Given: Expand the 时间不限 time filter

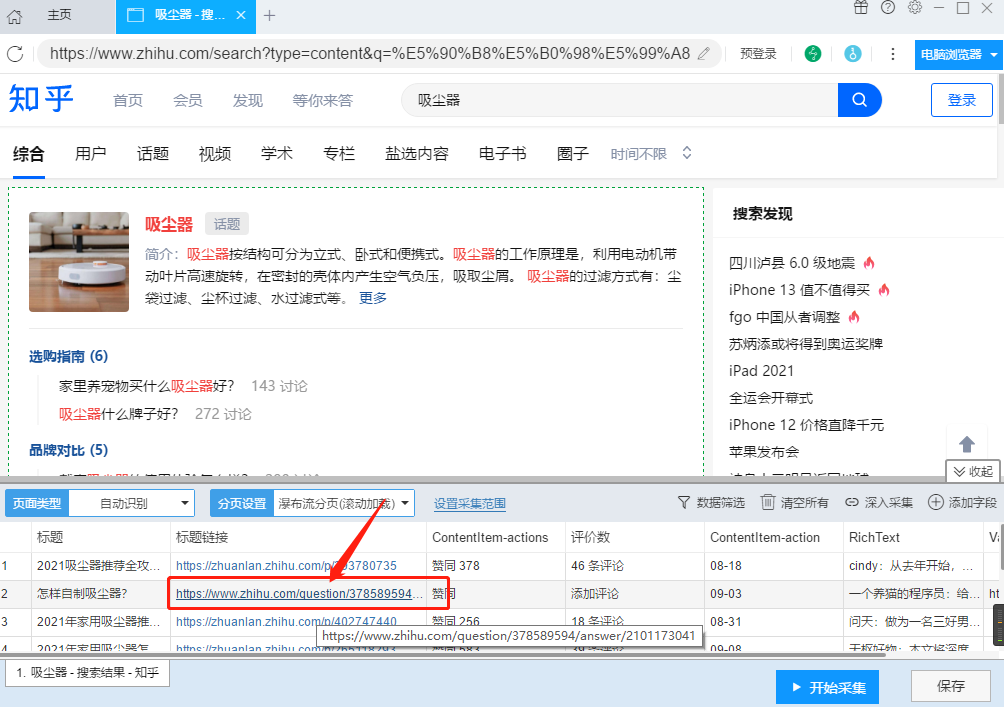Looking at the screenshot, I should click(x=651, y=154).
